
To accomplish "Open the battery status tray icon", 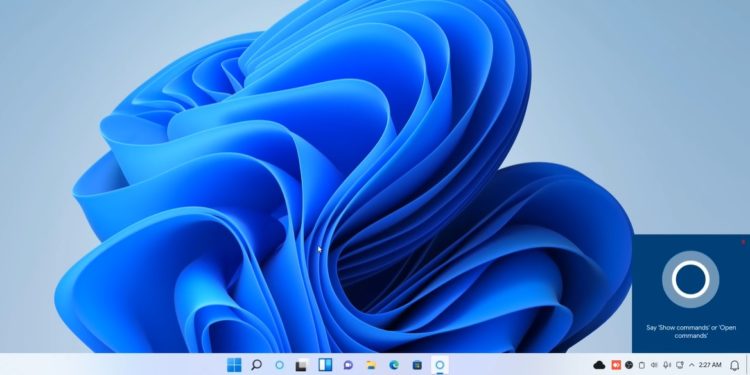I will pyautogui.click(x=642, y=365).
